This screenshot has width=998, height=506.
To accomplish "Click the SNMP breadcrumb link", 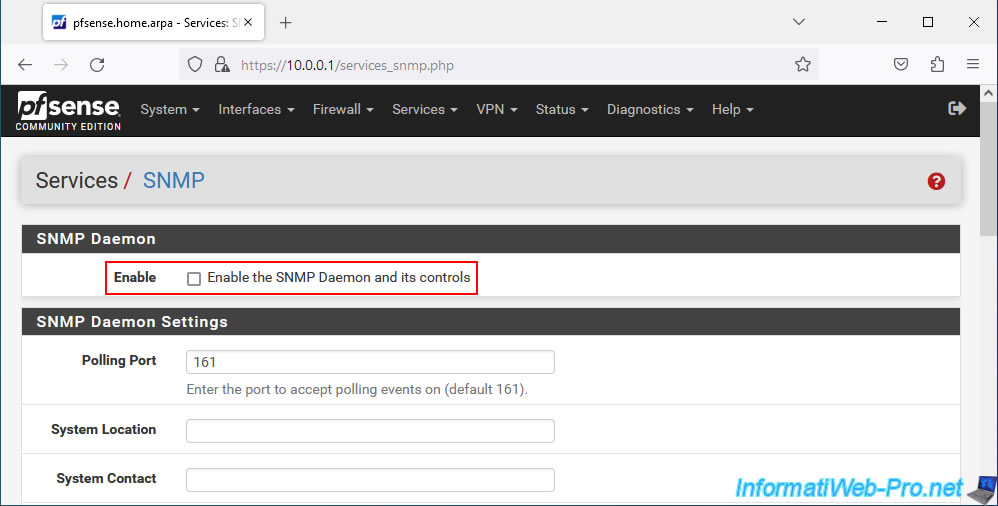I will (x=174, y=181).
